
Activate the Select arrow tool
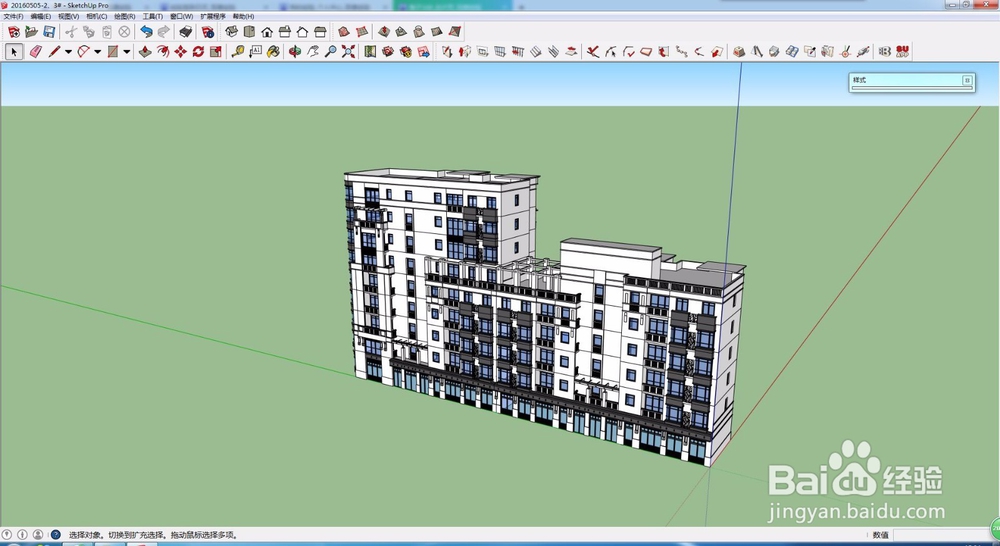point(13,52)
